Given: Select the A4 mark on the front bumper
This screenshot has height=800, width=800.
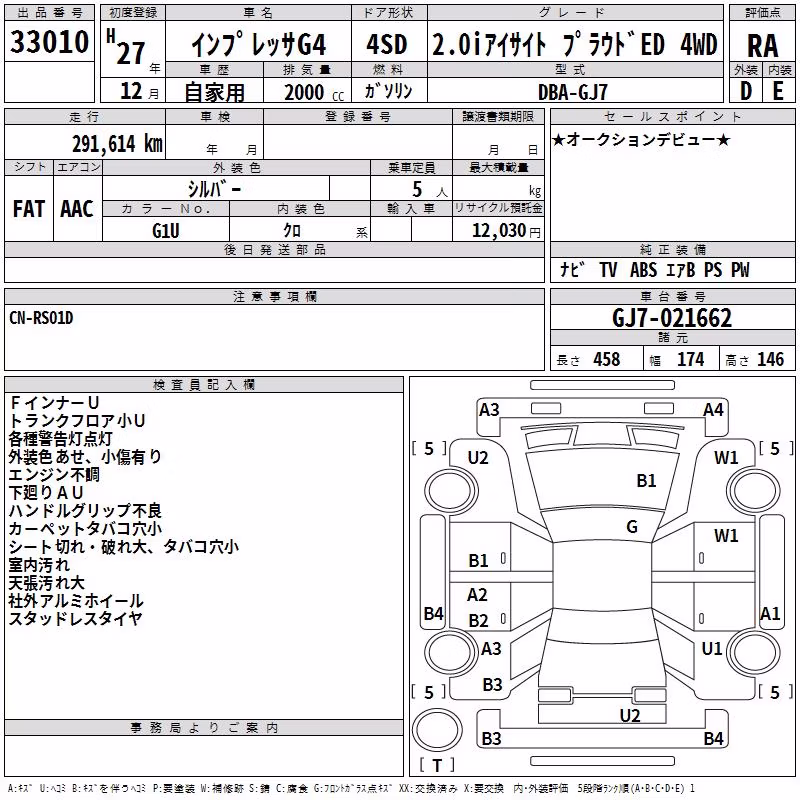Looking at the screenshot, I should (x=713, y=410).
